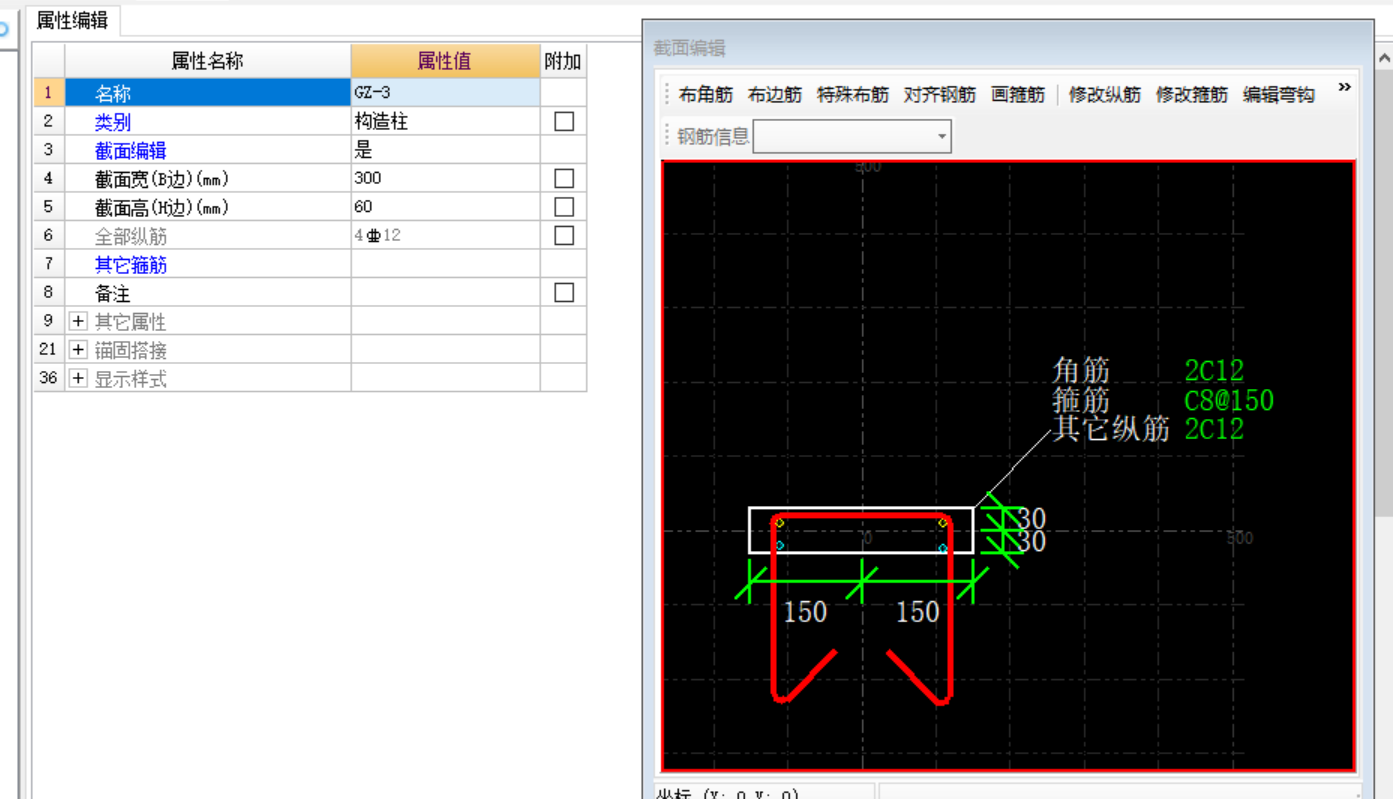Select the 截面编辑 property label
This screenshot has width=1393, height=799.
pos(130,151)
